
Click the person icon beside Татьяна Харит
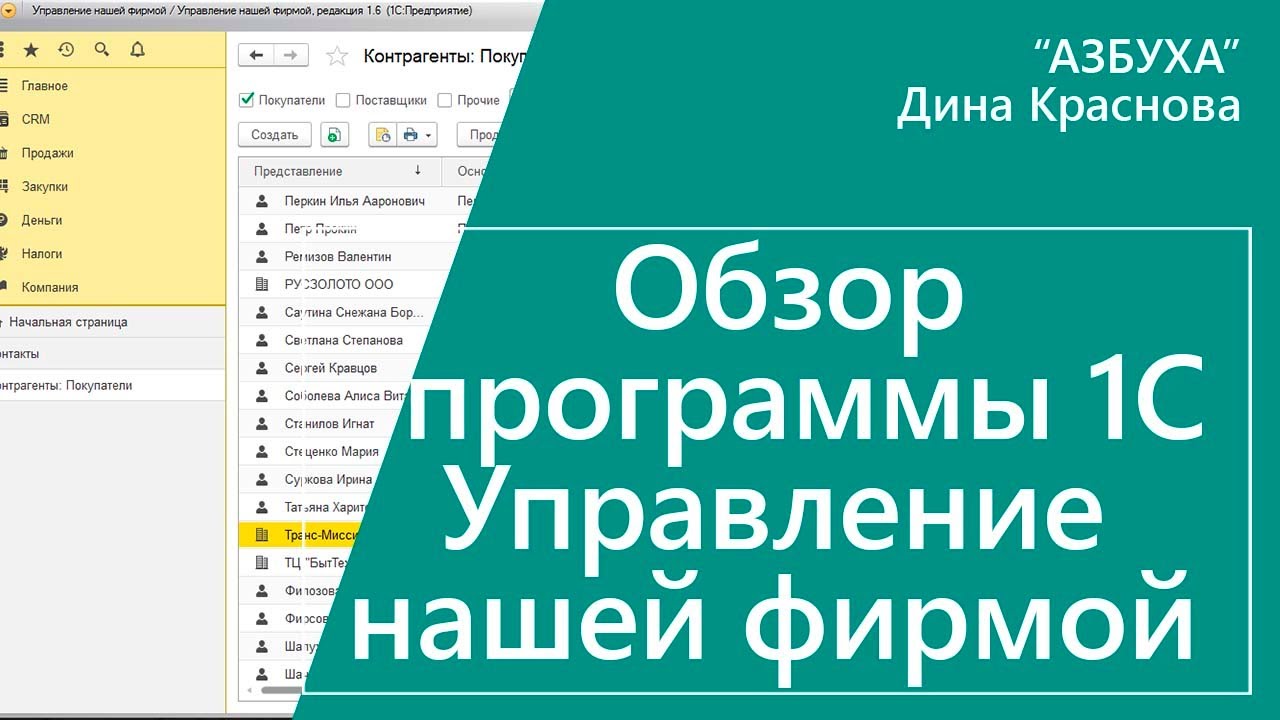(262, 508)
